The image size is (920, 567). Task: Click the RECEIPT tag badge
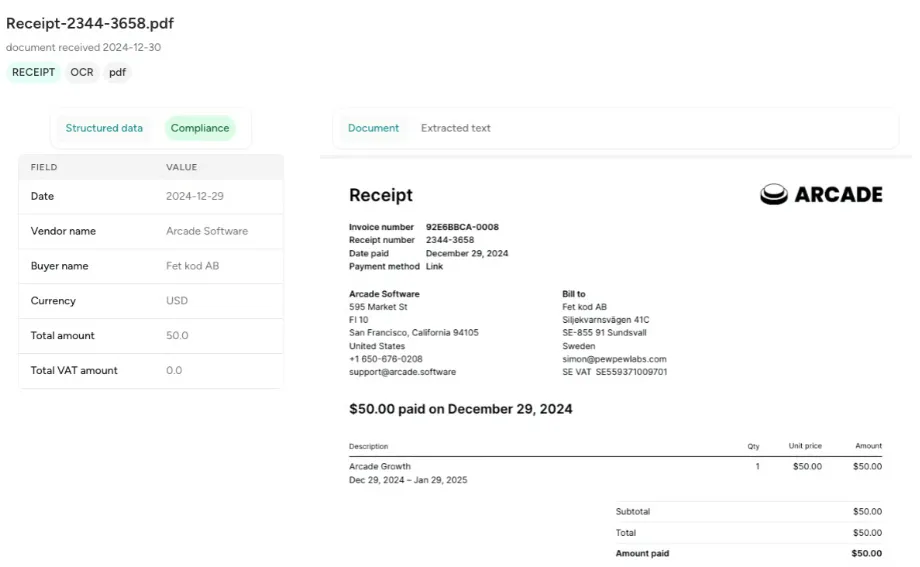click(x=33, y=72)
